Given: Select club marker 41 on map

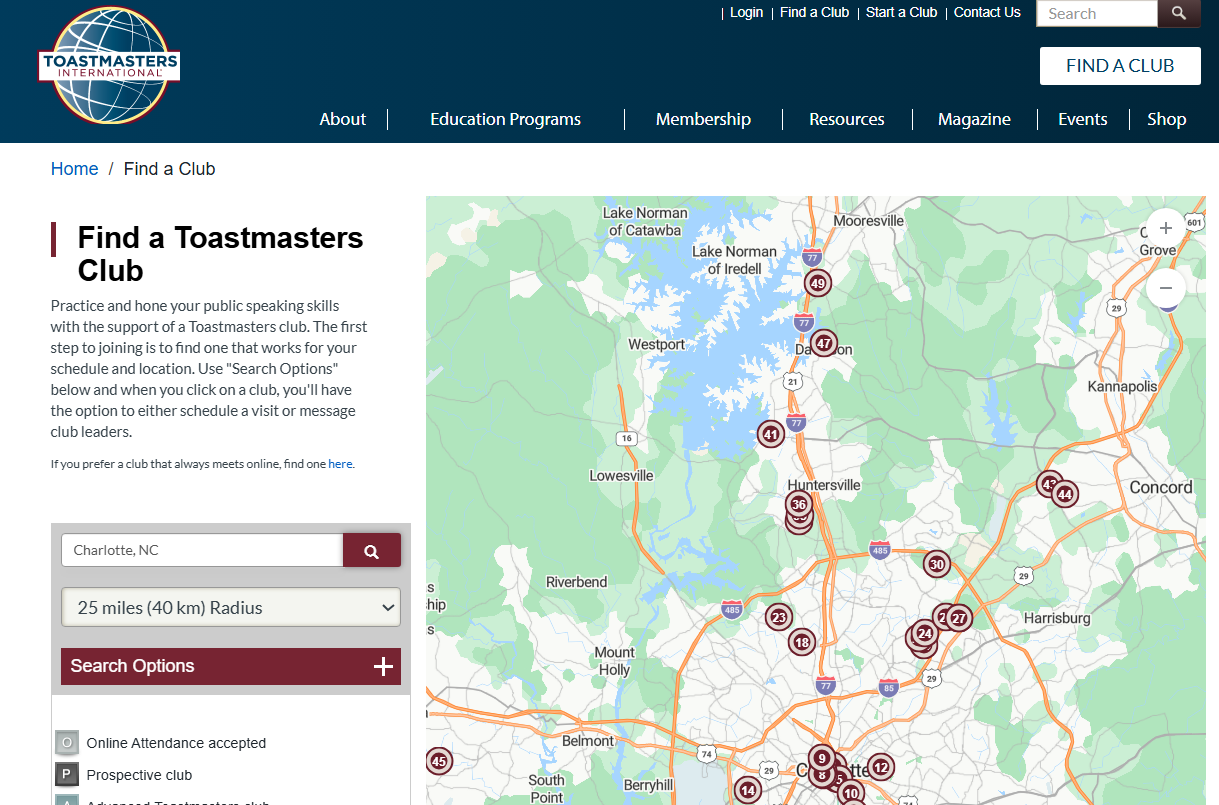Looking at the screenshot, I should pos(770,435).
